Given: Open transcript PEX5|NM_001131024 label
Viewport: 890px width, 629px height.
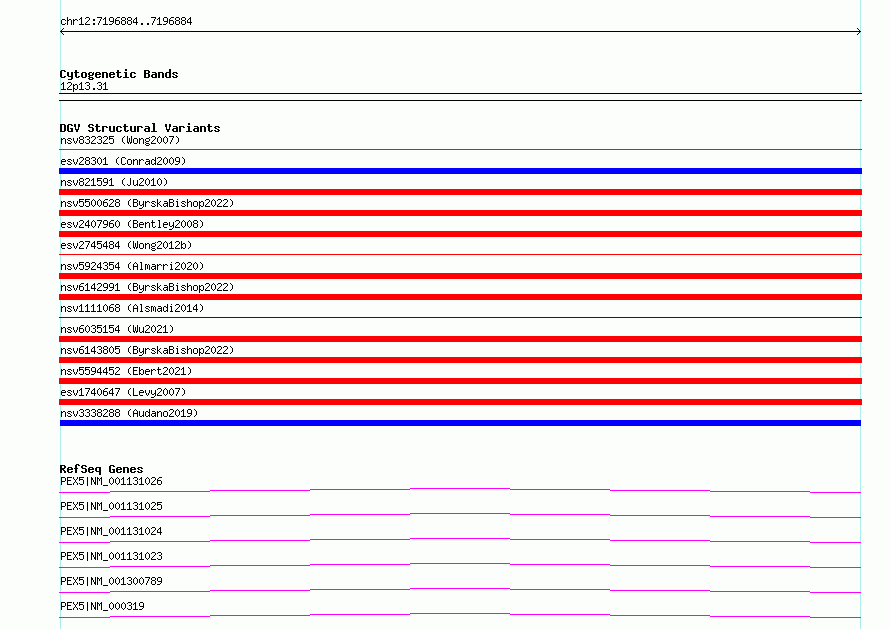Looking at the screenshot, I should pyautogui.click(x=111, y=531).
